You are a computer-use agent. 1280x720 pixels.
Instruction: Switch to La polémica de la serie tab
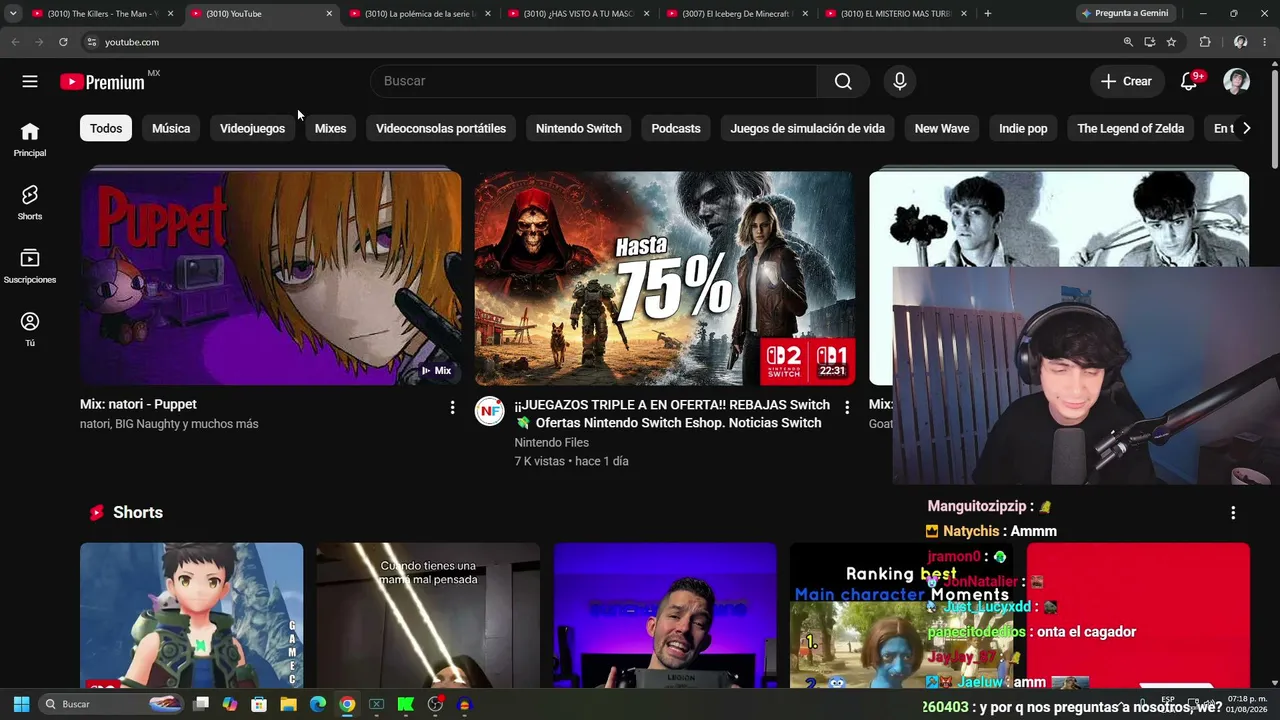click(x=421, y=14)
